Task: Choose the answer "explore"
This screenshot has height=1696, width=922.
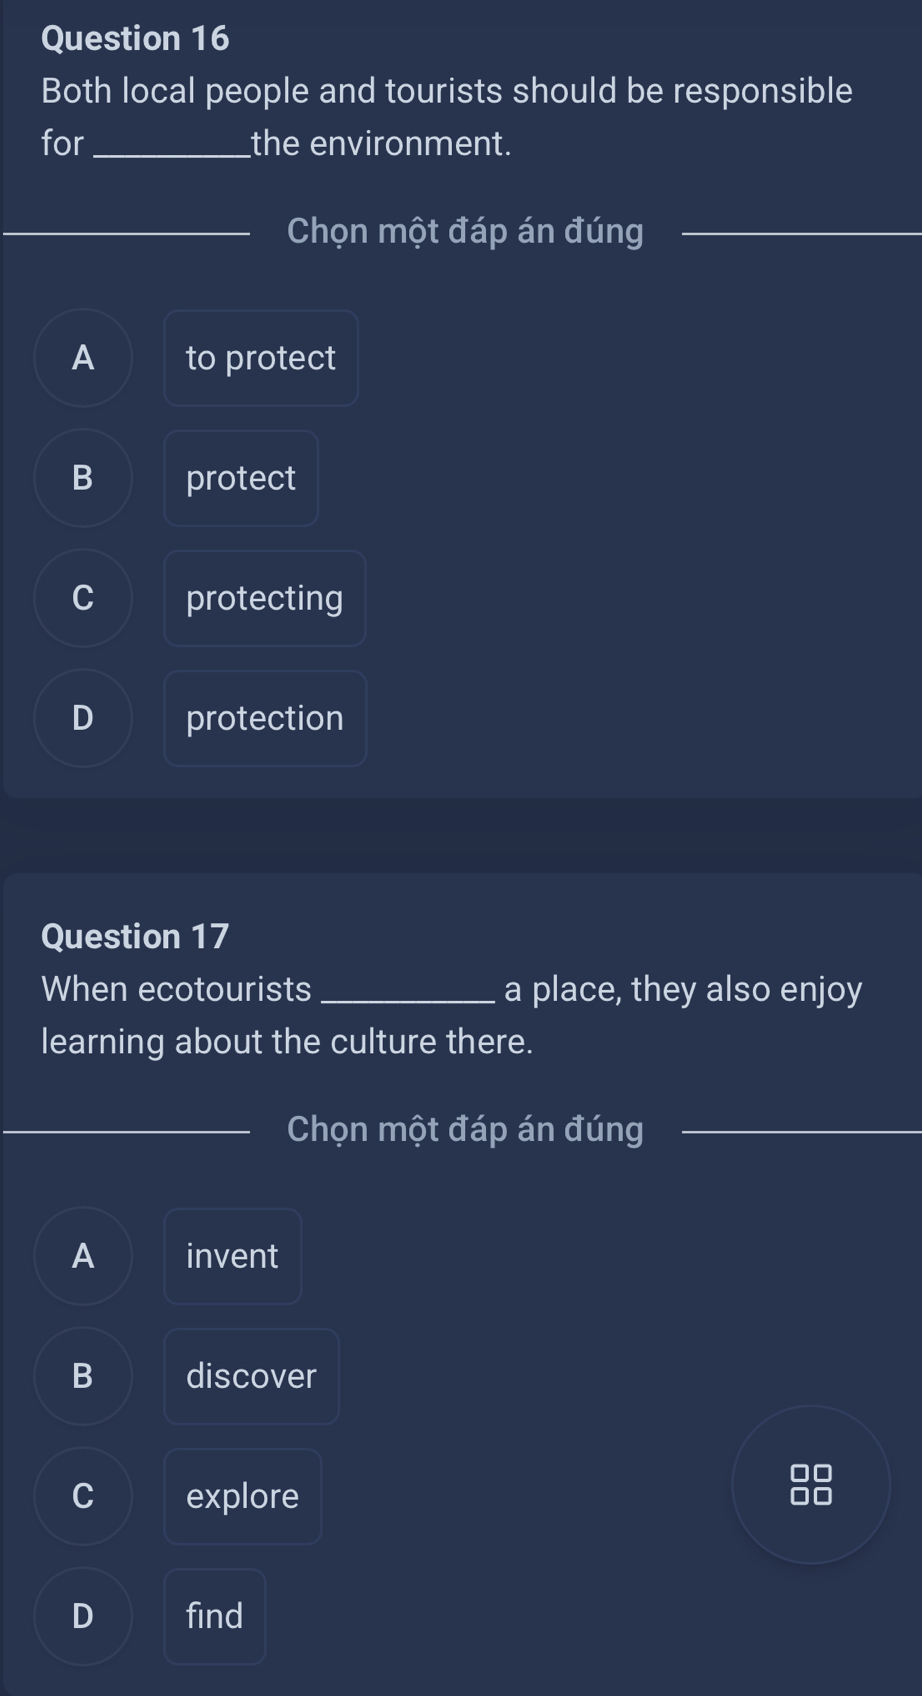Action: point(243,1496)
